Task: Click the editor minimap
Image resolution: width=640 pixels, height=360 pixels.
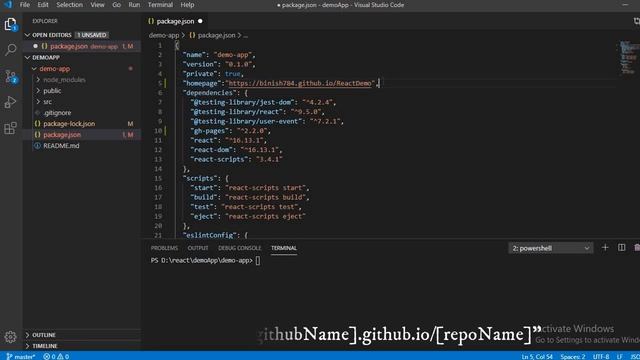Action: coord(628,57)
